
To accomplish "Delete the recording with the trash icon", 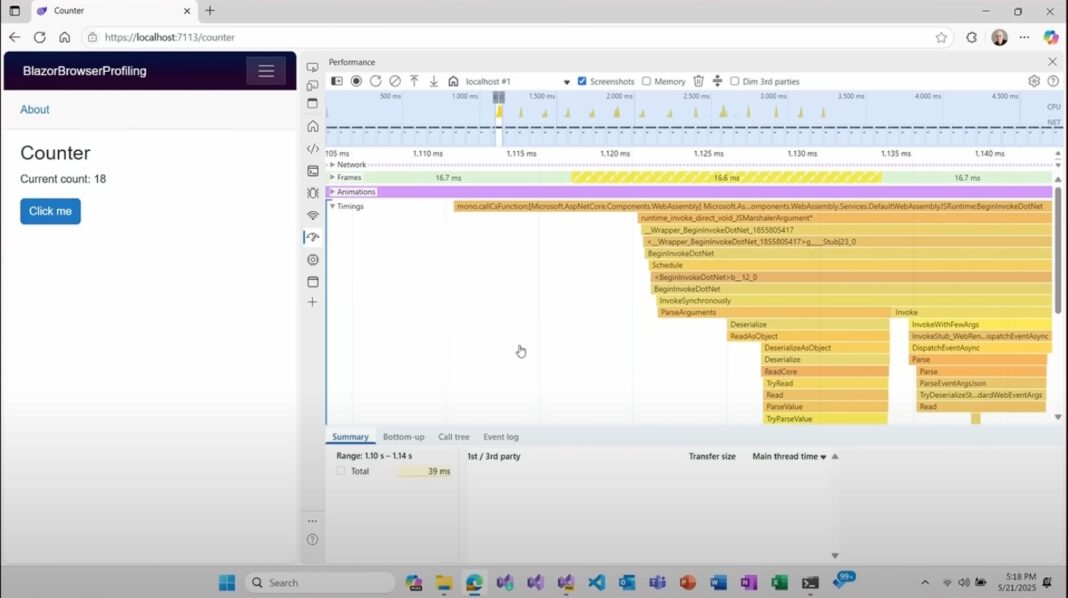I will (697, 81).
